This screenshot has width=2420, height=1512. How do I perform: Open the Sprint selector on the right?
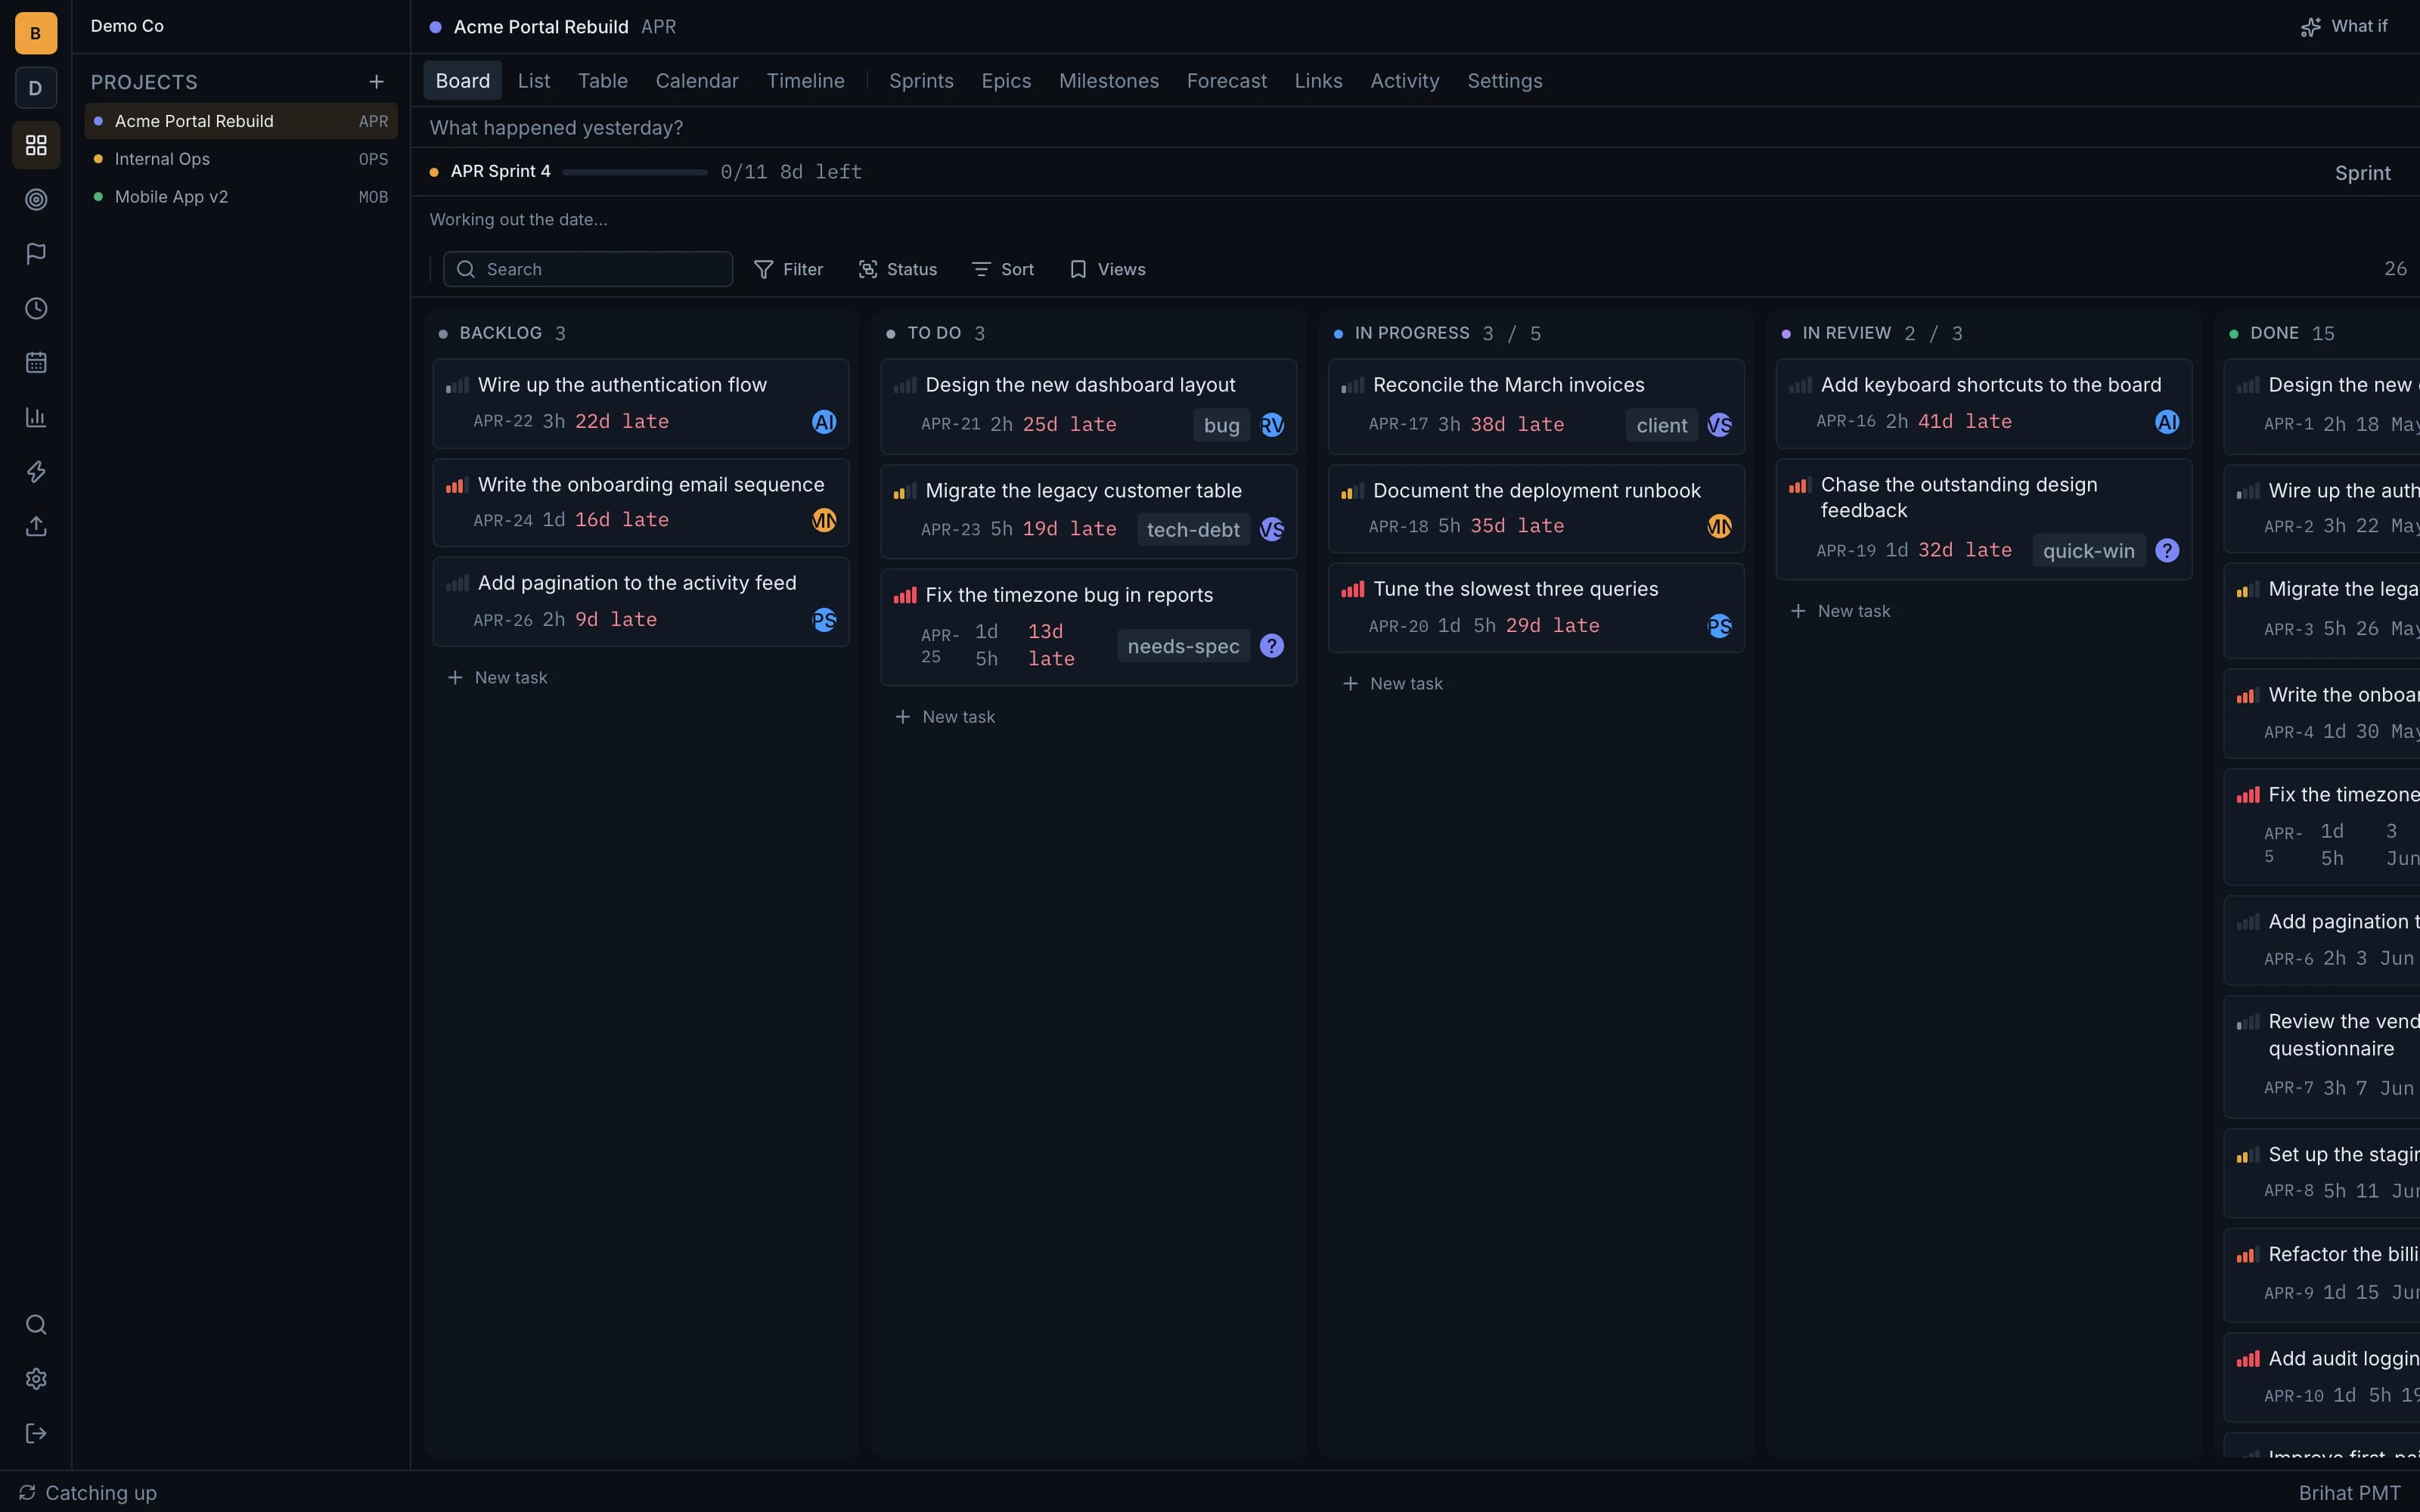[2362, 173]
